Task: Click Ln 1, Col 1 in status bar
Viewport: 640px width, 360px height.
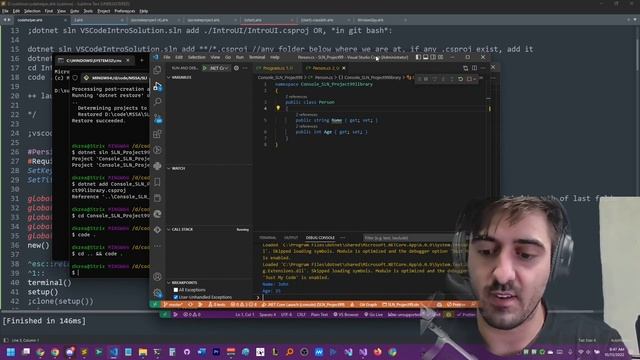Action: (x=244, y=315)
